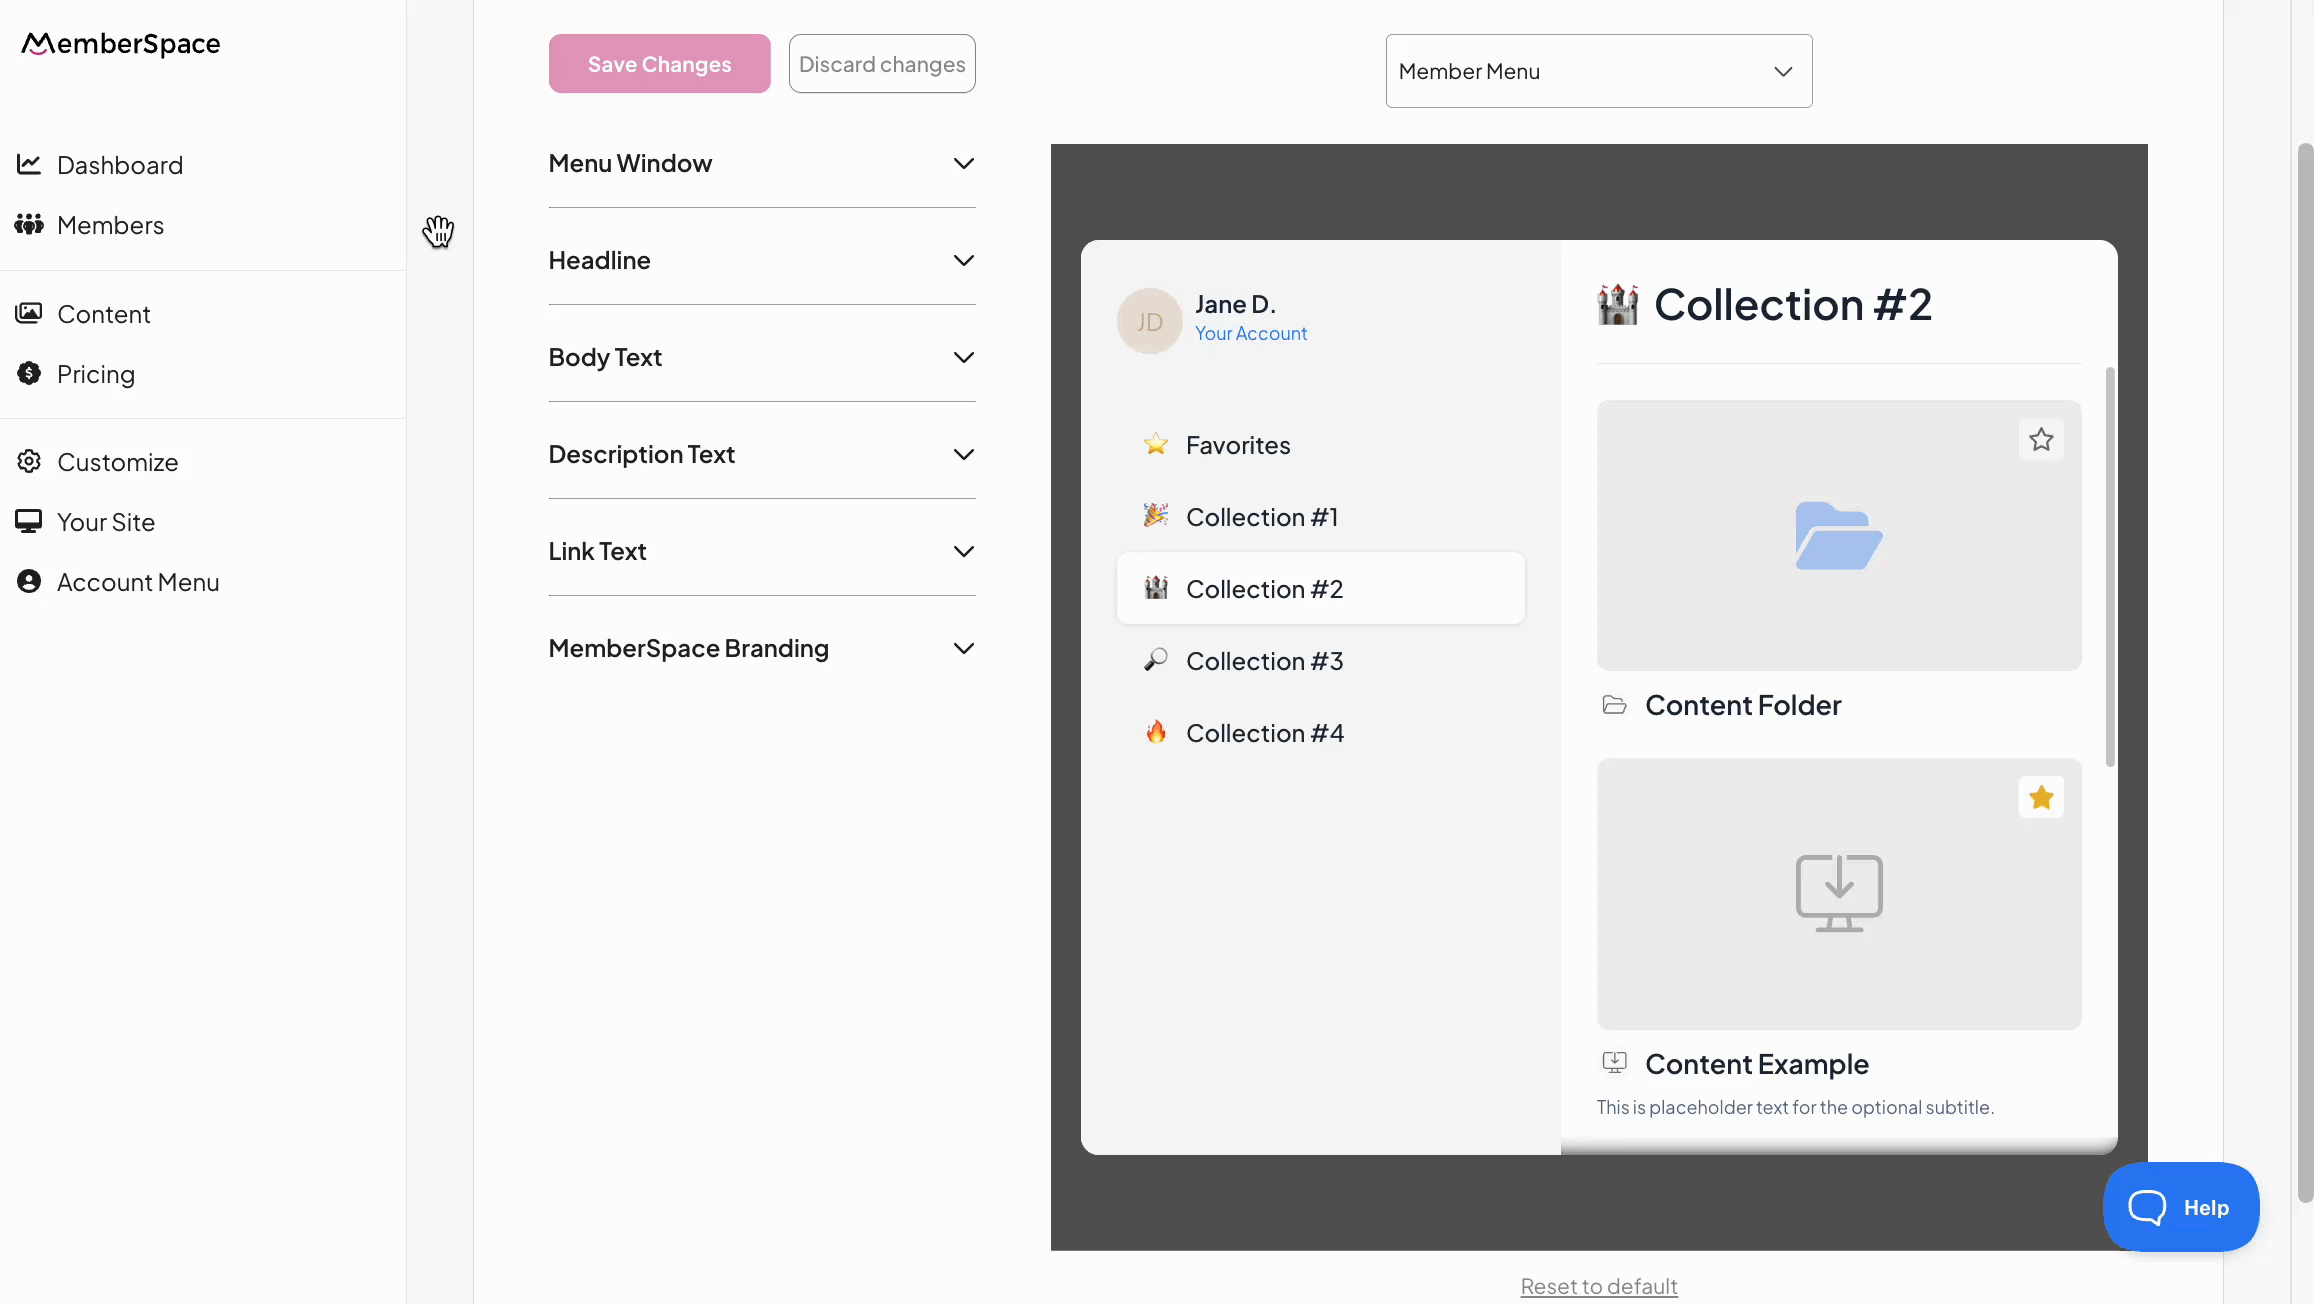Click the Members people icon
Image resolution: width=2314 pixels, height=1304 pixels.
click(29, 224)
